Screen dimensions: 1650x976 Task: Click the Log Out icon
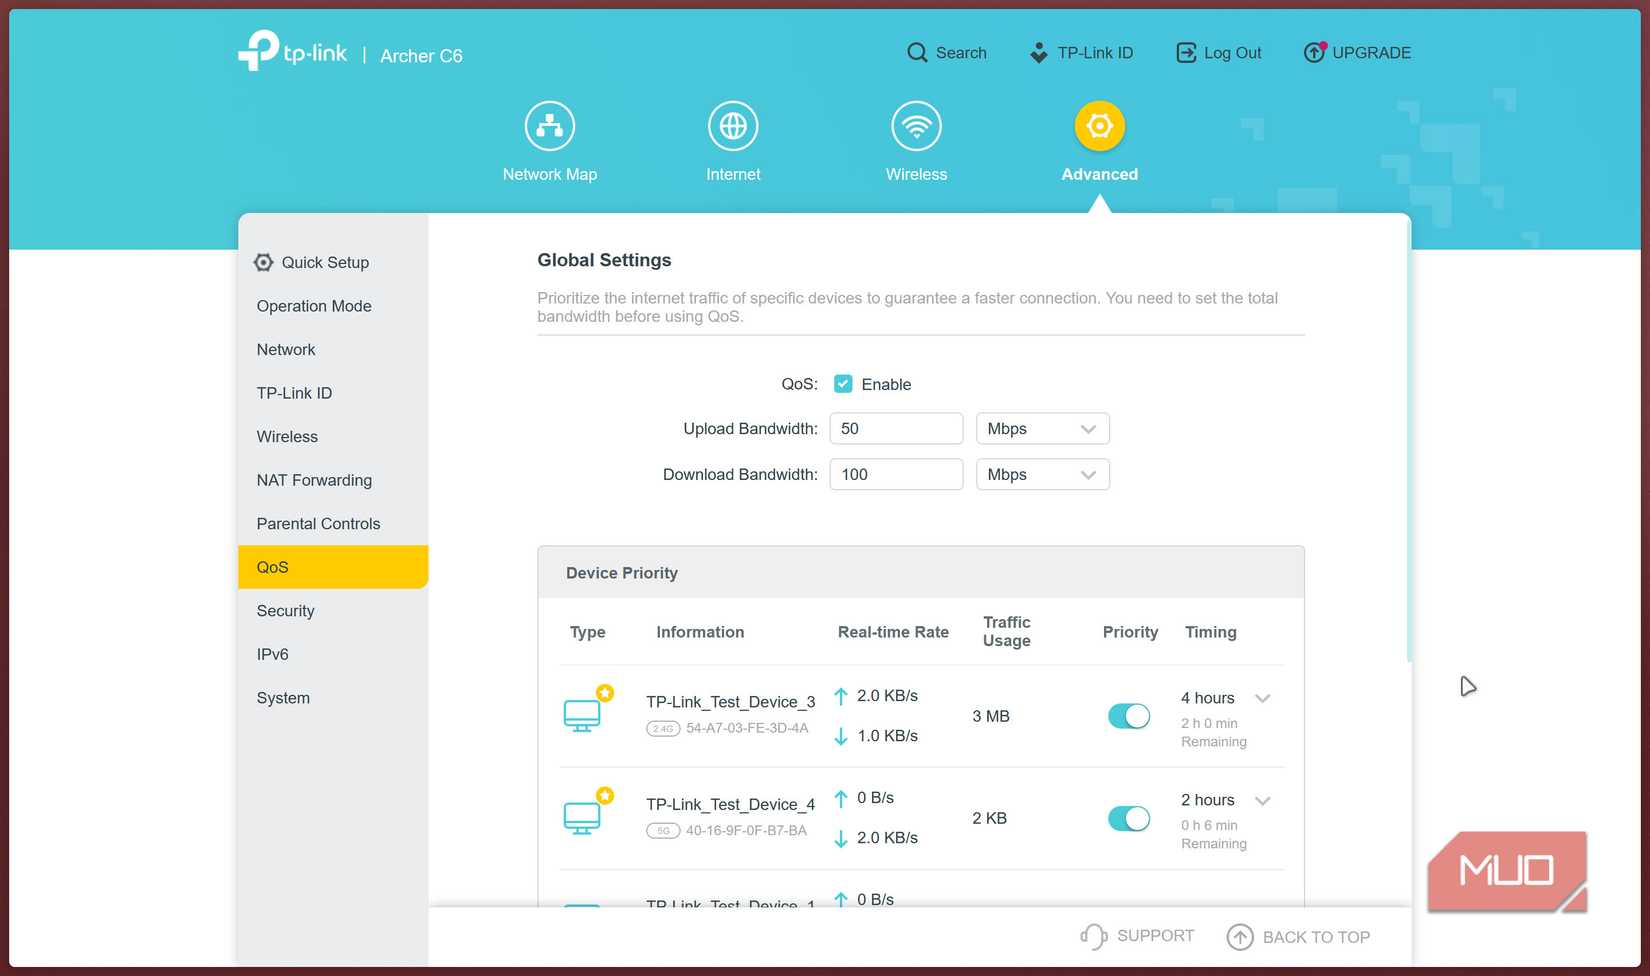[1186, 53]
